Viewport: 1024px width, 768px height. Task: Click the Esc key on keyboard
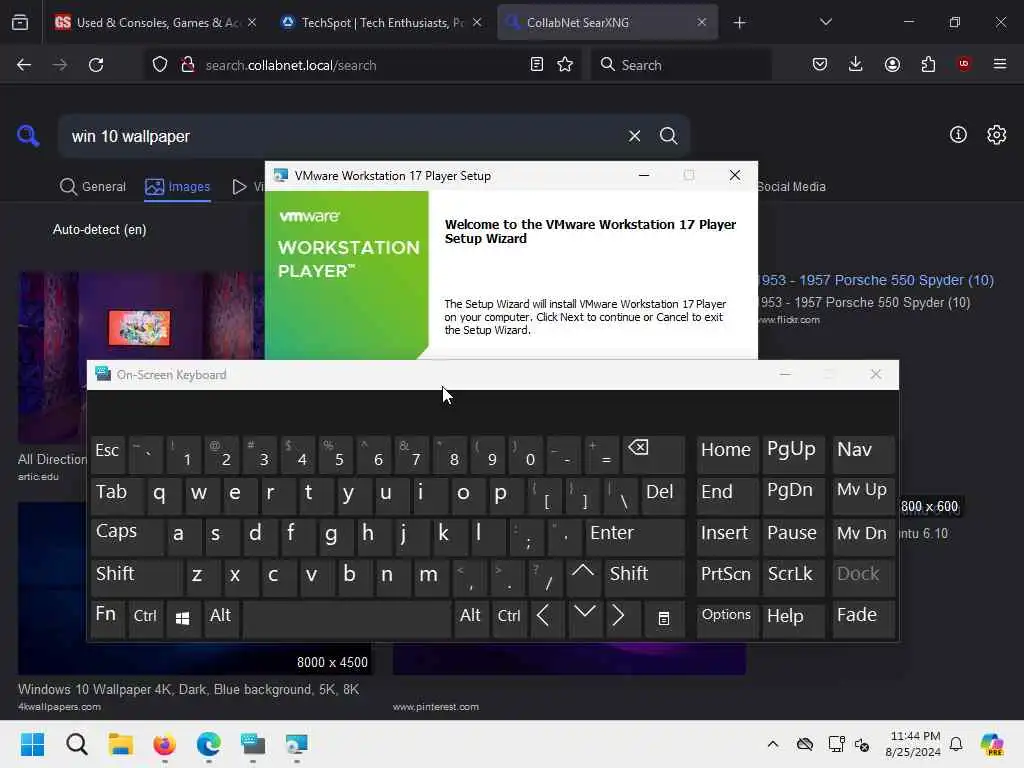click(107, 453)
